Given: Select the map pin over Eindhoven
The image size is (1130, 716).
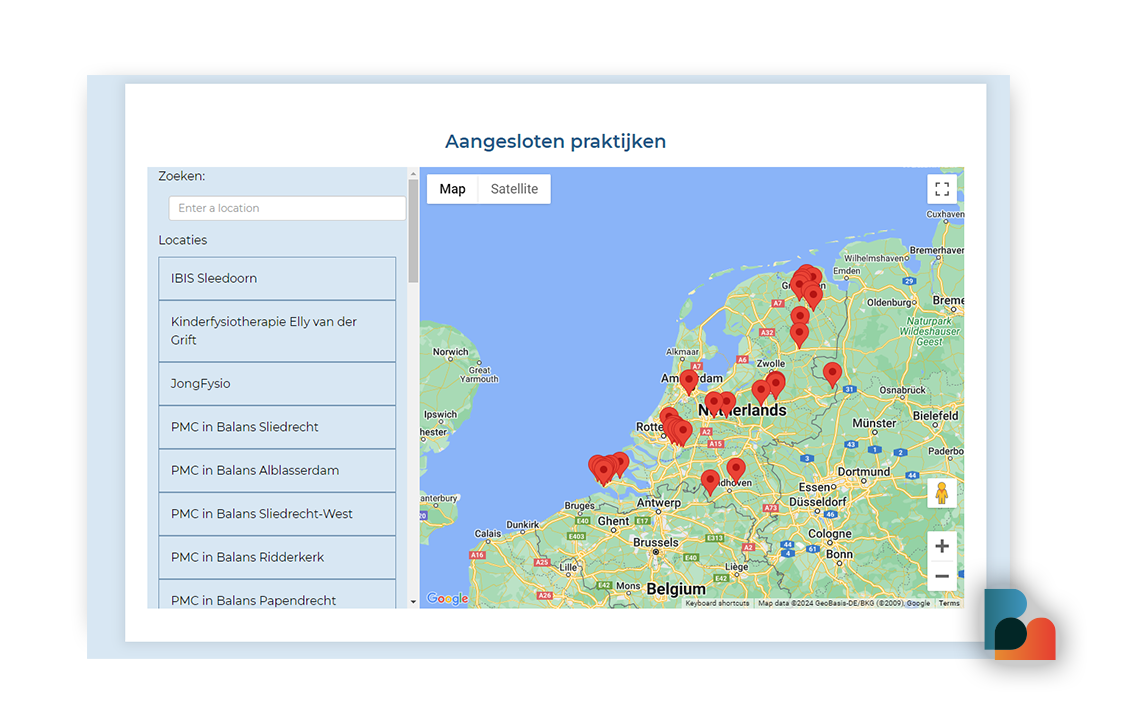Looking at the screenshot, I should (x=736, y=471).
